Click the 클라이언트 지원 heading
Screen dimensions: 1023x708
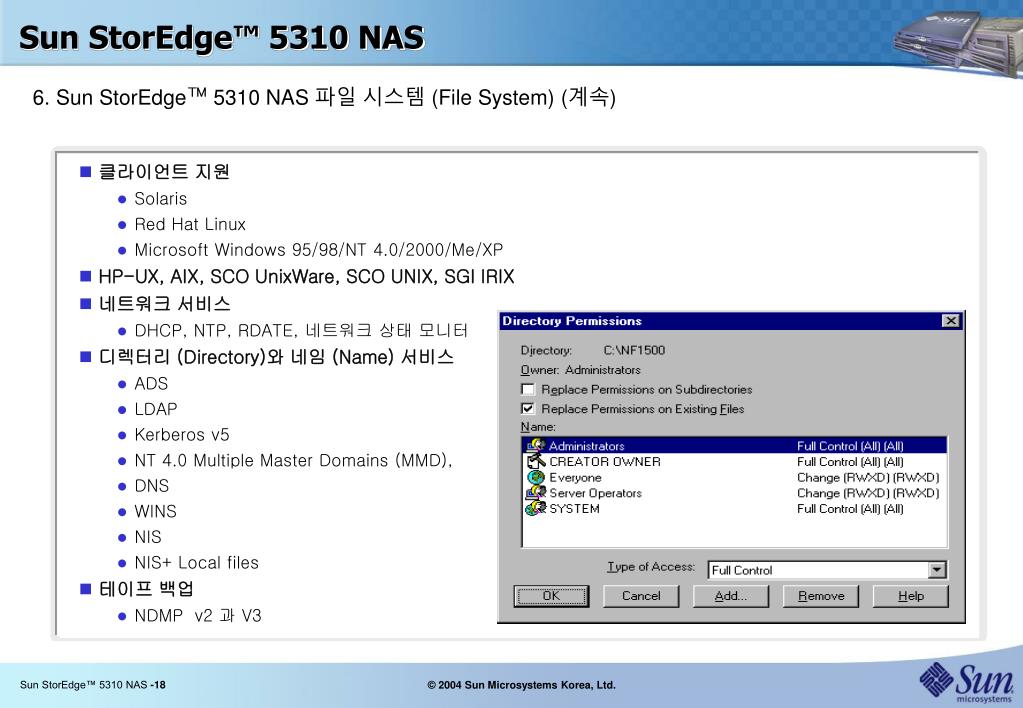164,172
